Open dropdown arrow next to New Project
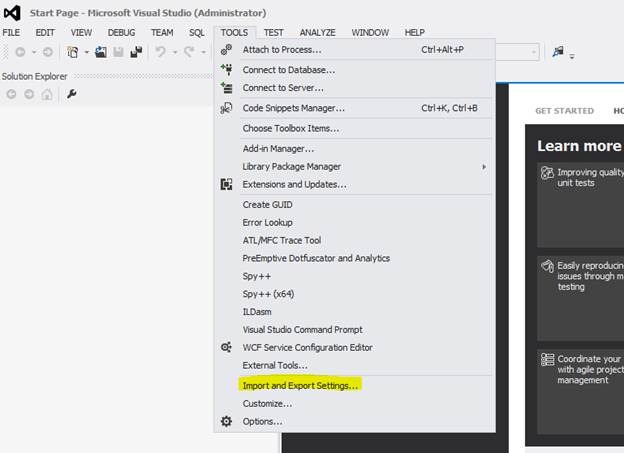Viewport: 624px width, 453px height. coord(86,52)
